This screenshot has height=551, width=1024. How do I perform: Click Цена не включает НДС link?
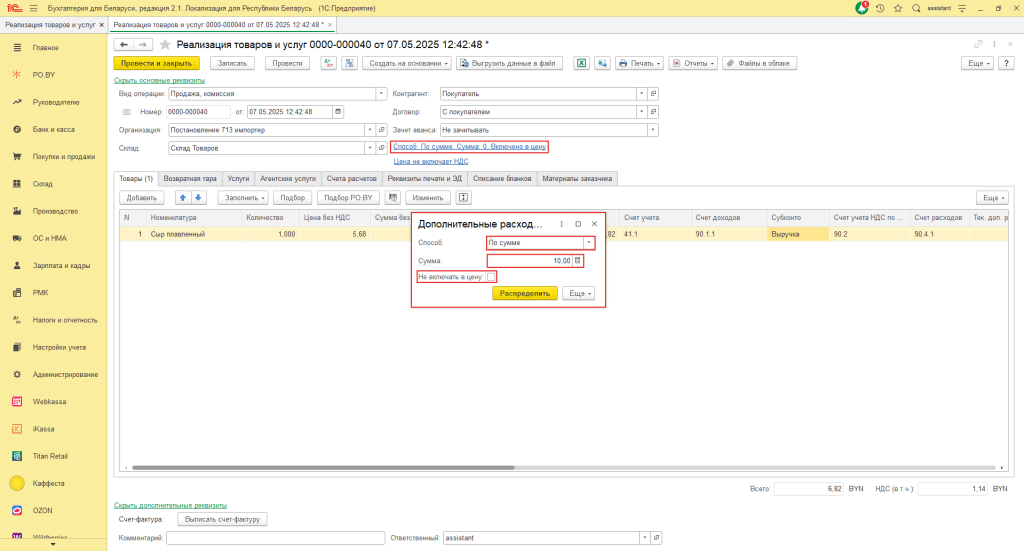[431, 161]
